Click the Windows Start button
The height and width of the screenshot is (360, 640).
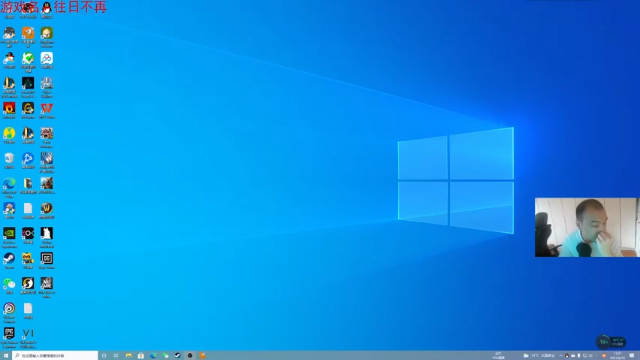click(6, 356)
